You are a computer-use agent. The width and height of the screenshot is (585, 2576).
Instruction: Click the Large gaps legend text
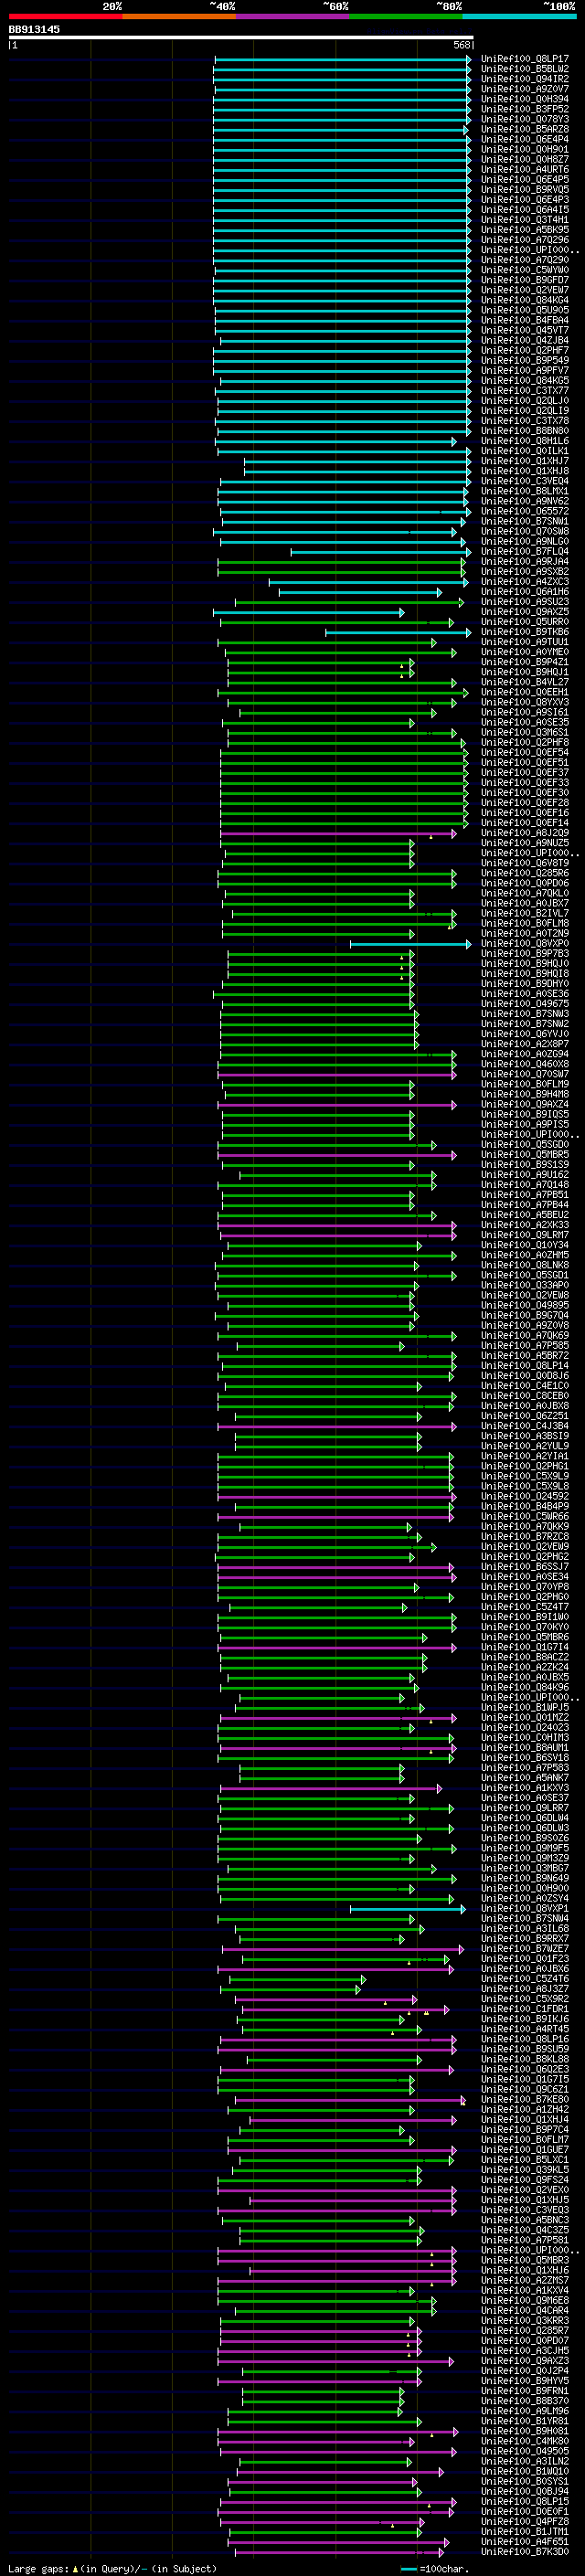[x=111, y=2568]
